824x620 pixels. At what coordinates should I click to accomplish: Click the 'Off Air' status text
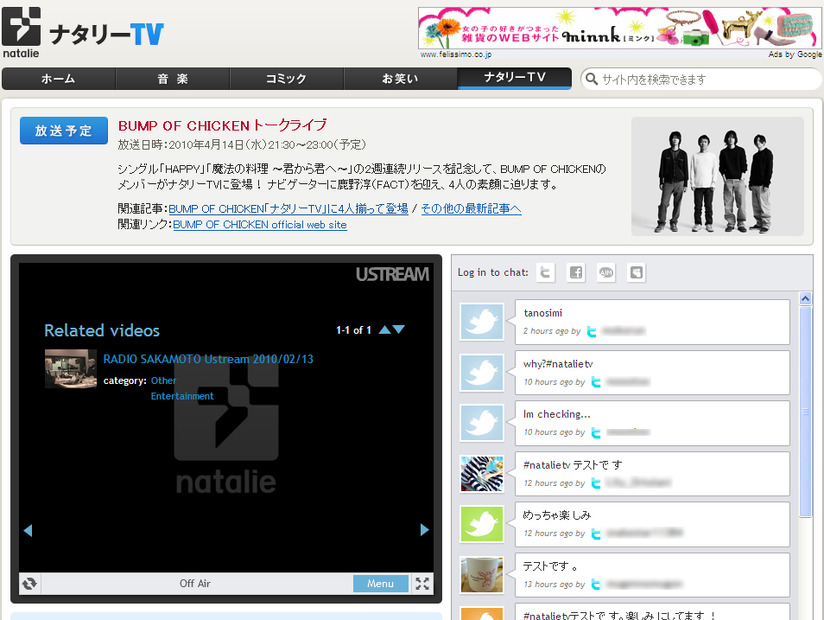tap(195, 583)
